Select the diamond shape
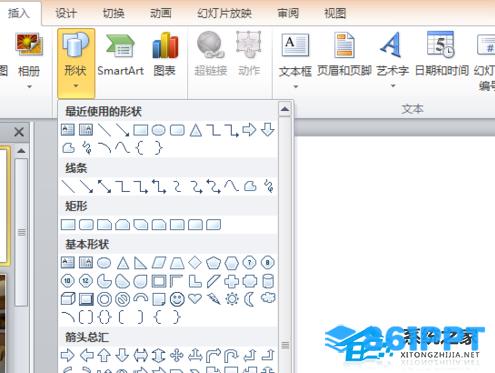The image size is (495, 373). 195,263
